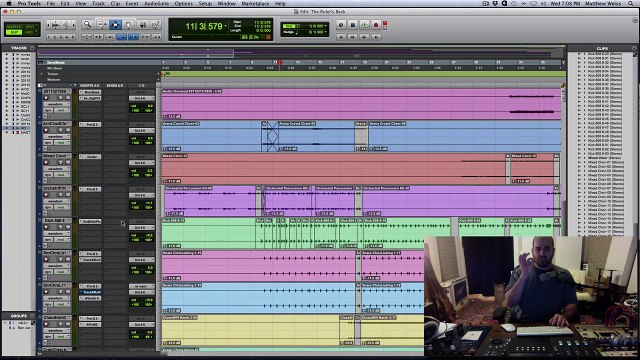The width and height of the screenshot is (640, 360).
Task: Open output path selector of first track
Action: pos(141,98)
